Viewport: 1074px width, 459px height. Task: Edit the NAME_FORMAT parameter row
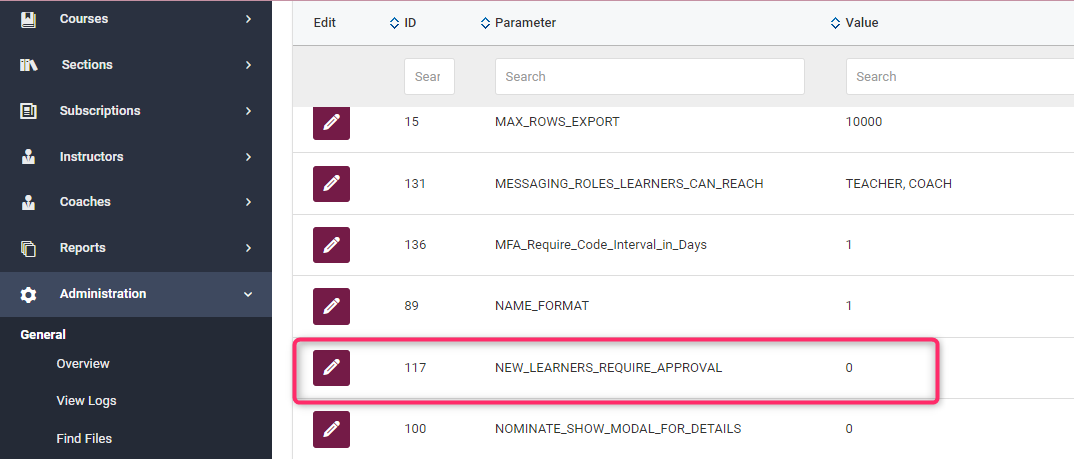pyautogui.click(x=331, y=306)
